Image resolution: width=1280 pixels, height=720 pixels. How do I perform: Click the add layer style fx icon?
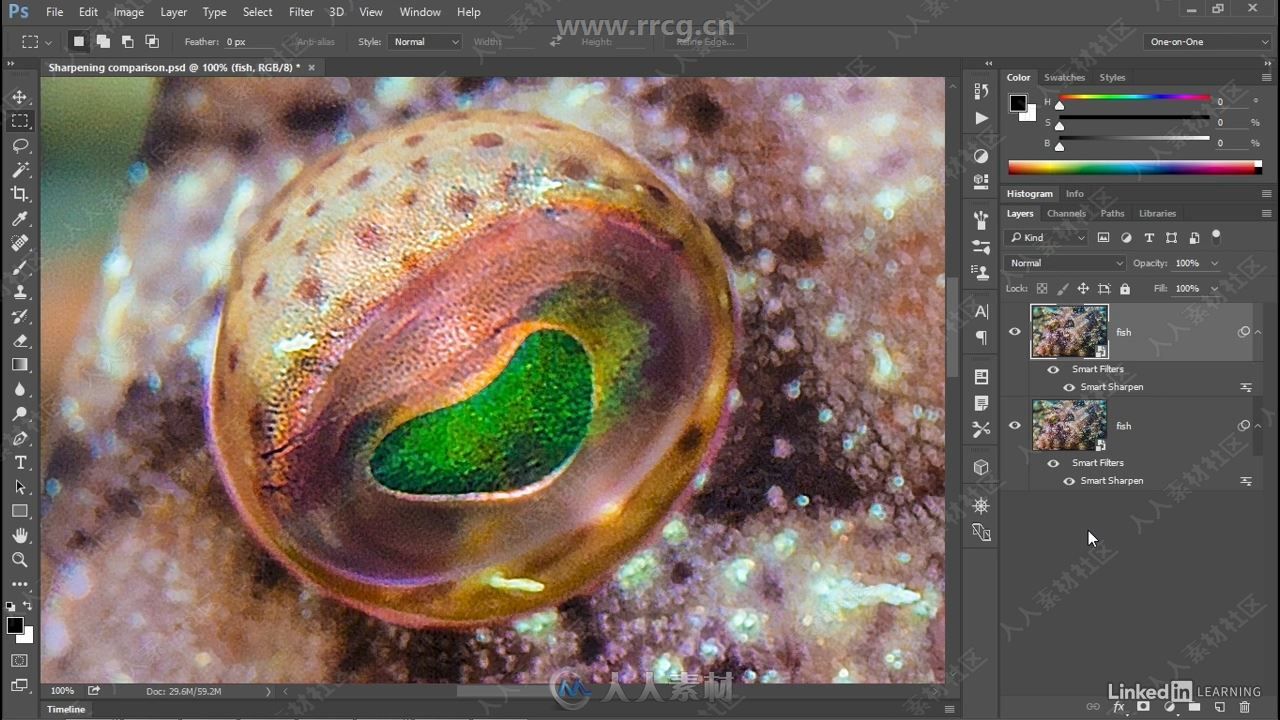[1119, 707]
